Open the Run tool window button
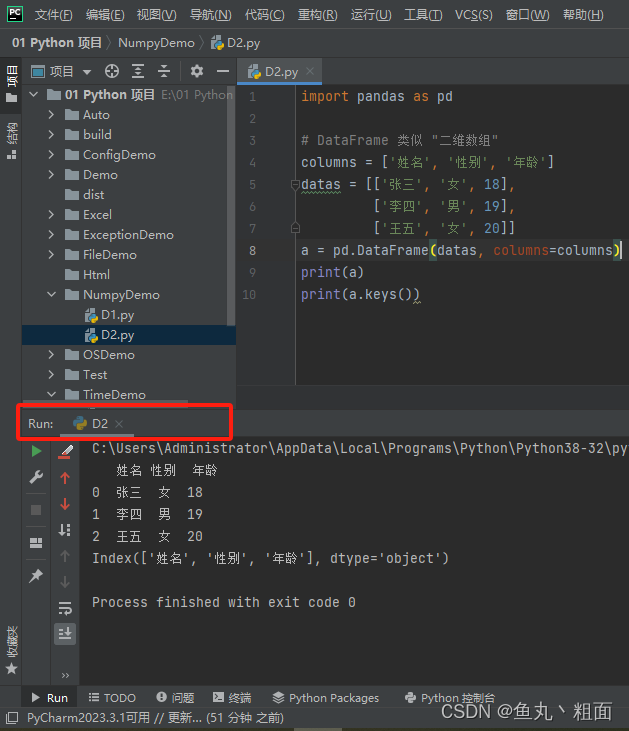 point(49,697)
